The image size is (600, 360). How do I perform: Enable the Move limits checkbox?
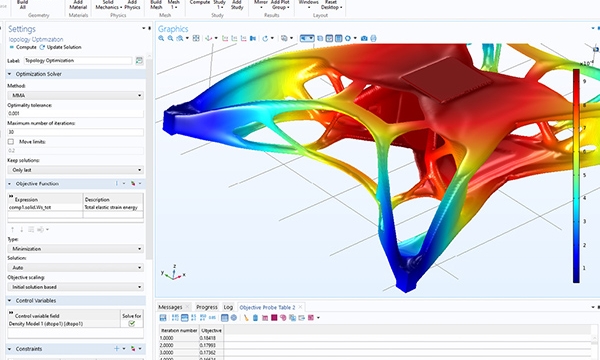11,142
